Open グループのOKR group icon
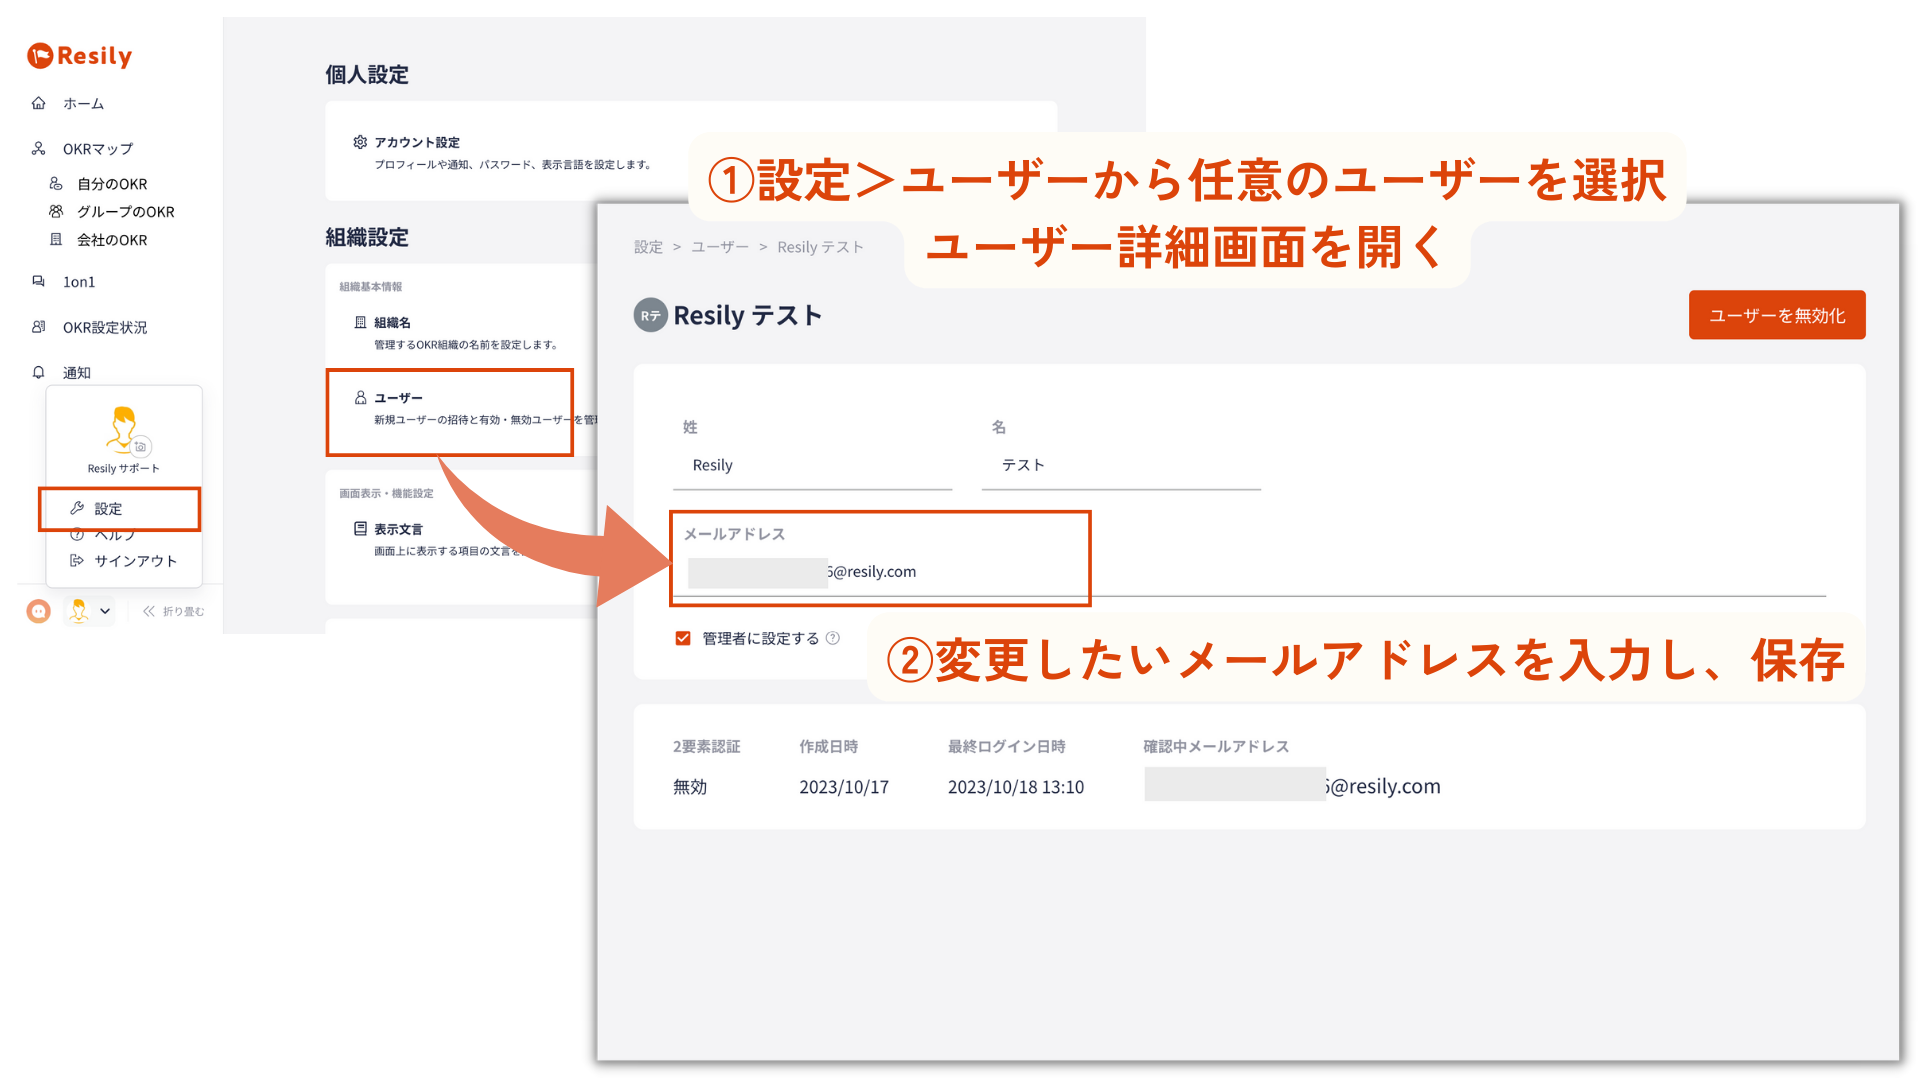 57,212
